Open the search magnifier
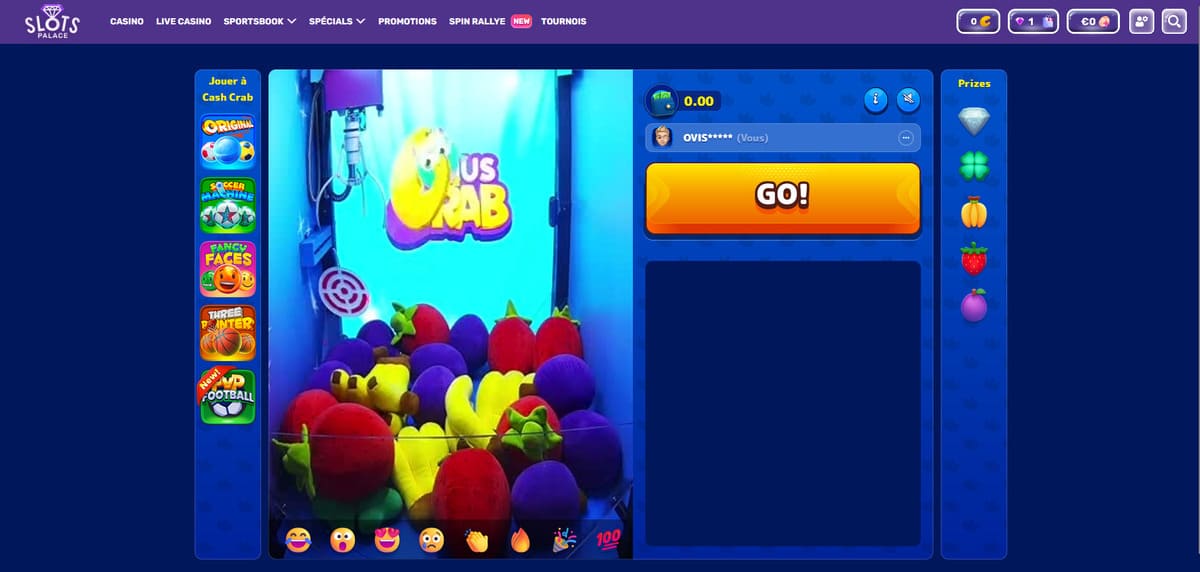The width and height of the screenshot is (1200, 572). (1174, 21)
